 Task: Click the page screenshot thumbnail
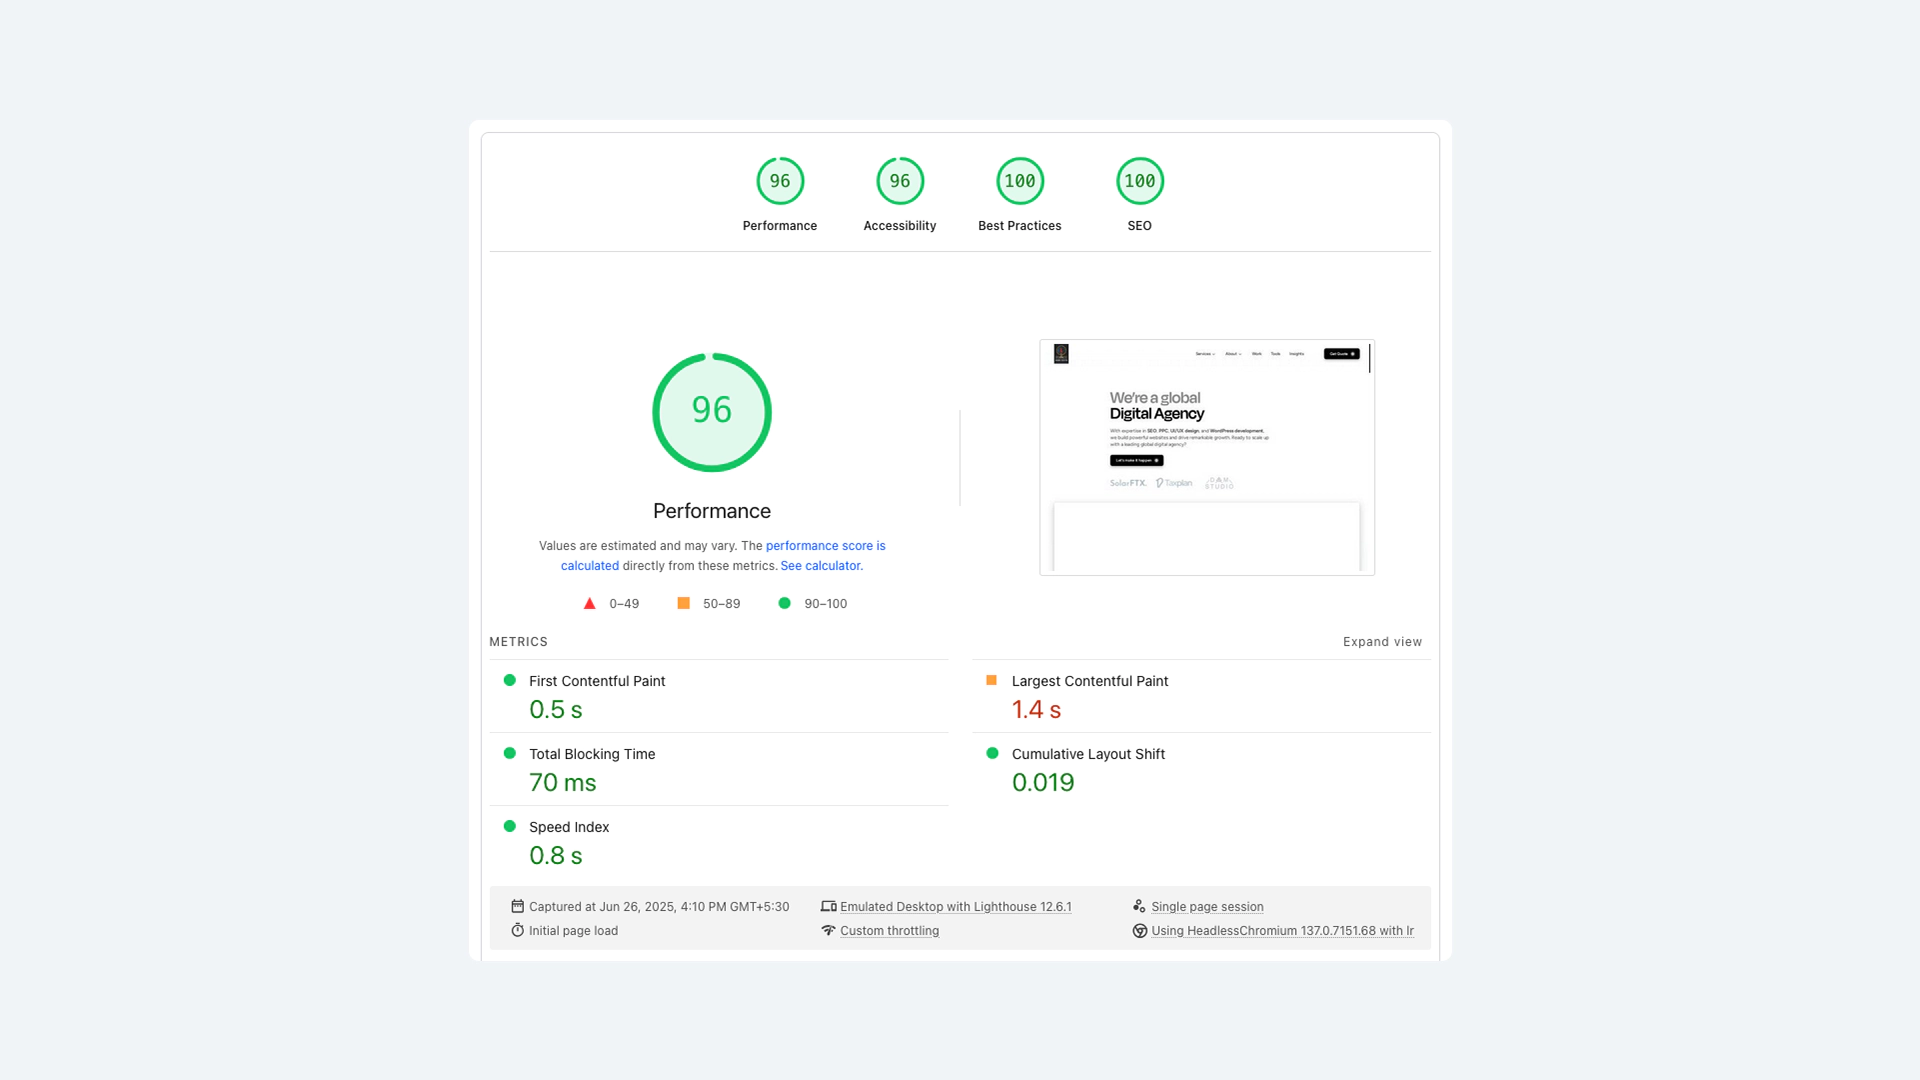coord(1207,457)
